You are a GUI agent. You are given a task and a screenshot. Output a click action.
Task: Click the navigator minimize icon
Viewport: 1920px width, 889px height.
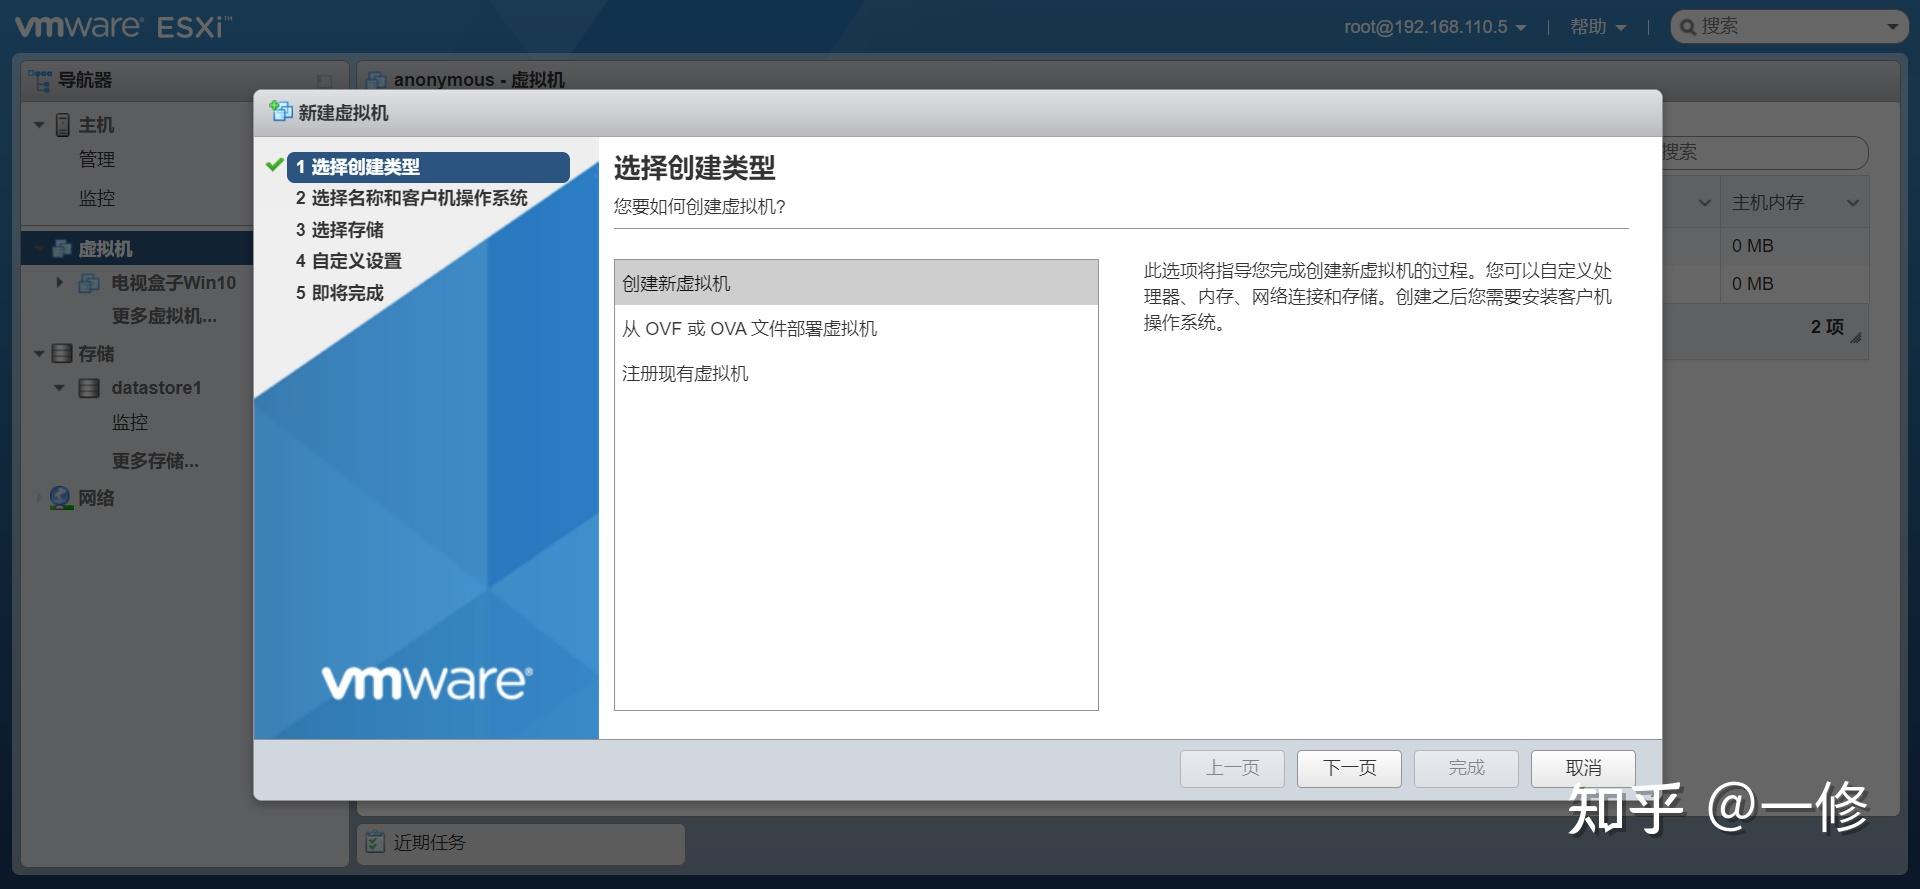coord(324,80)
